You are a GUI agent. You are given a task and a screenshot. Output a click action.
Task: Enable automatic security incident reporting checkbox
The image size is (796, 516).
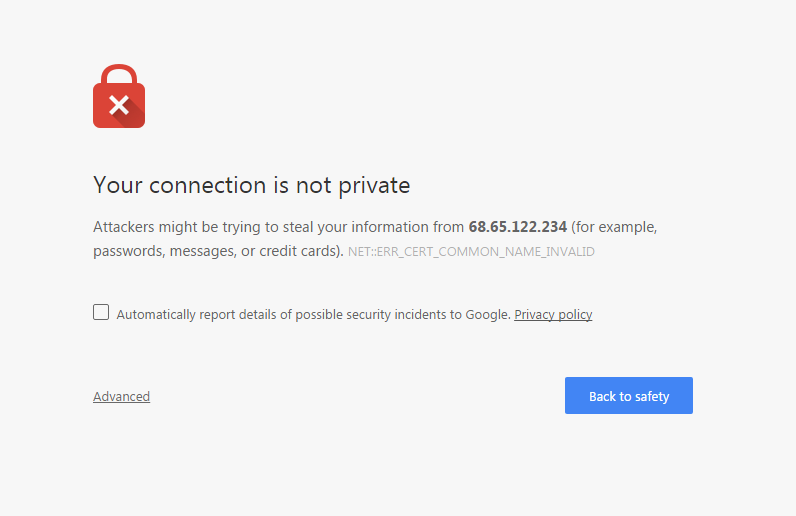click(x=101, y=312)
